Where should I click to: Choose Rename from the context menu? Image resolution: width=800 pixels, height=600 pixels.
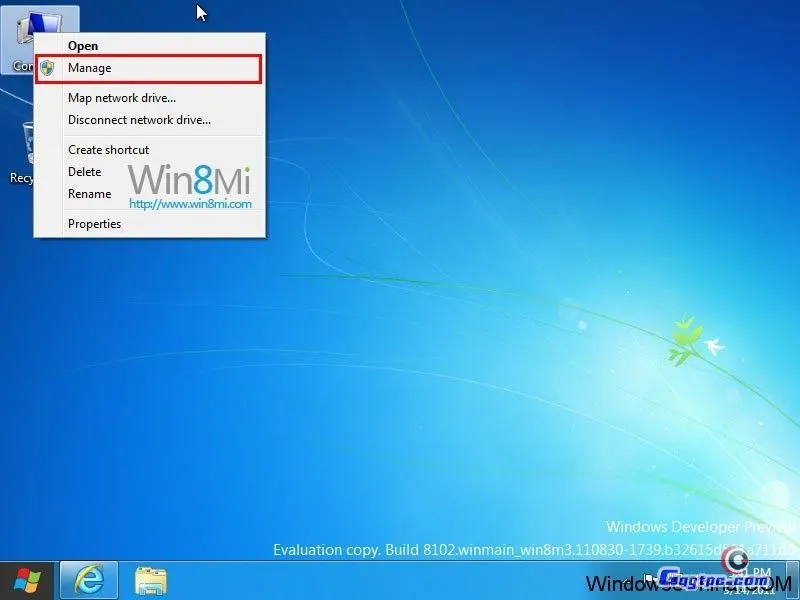tap(89, 194)
